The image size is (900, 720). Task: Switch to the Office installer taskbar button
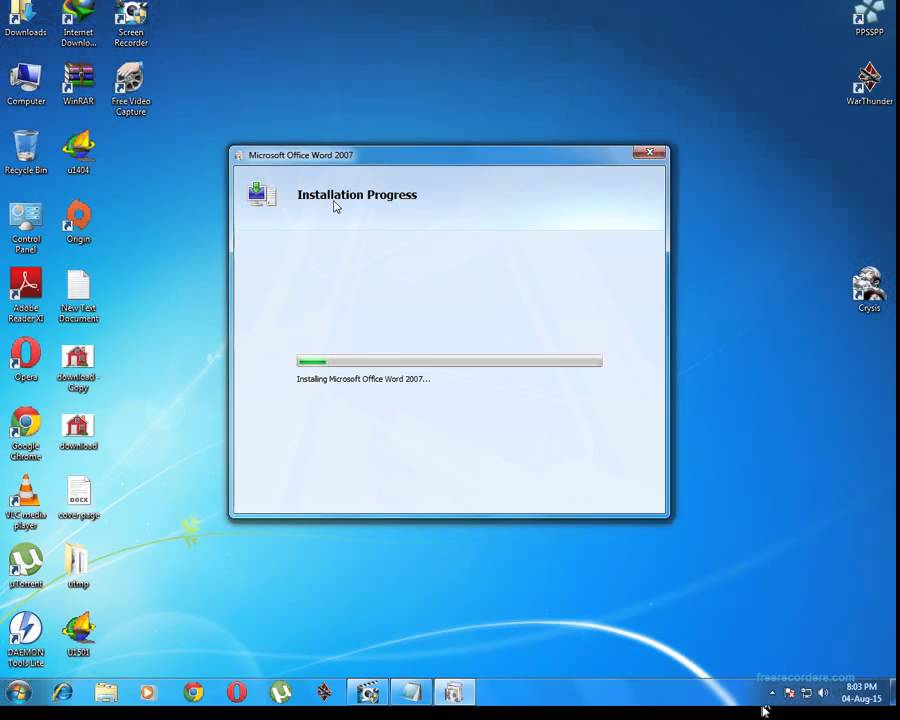[x=455, y=692]
